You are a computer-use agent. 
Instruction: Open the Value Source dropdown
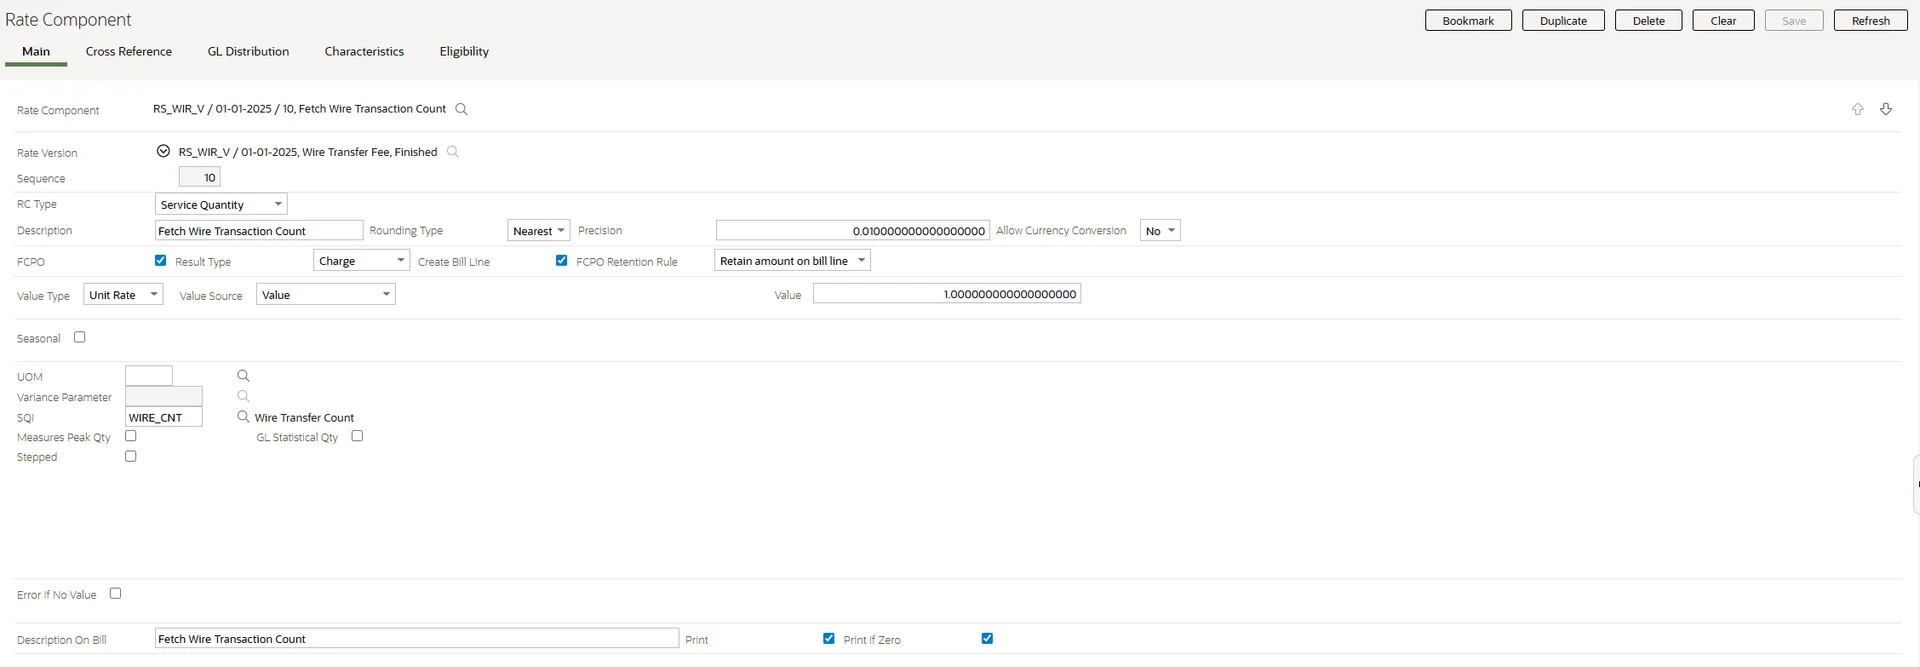[325, 295]
